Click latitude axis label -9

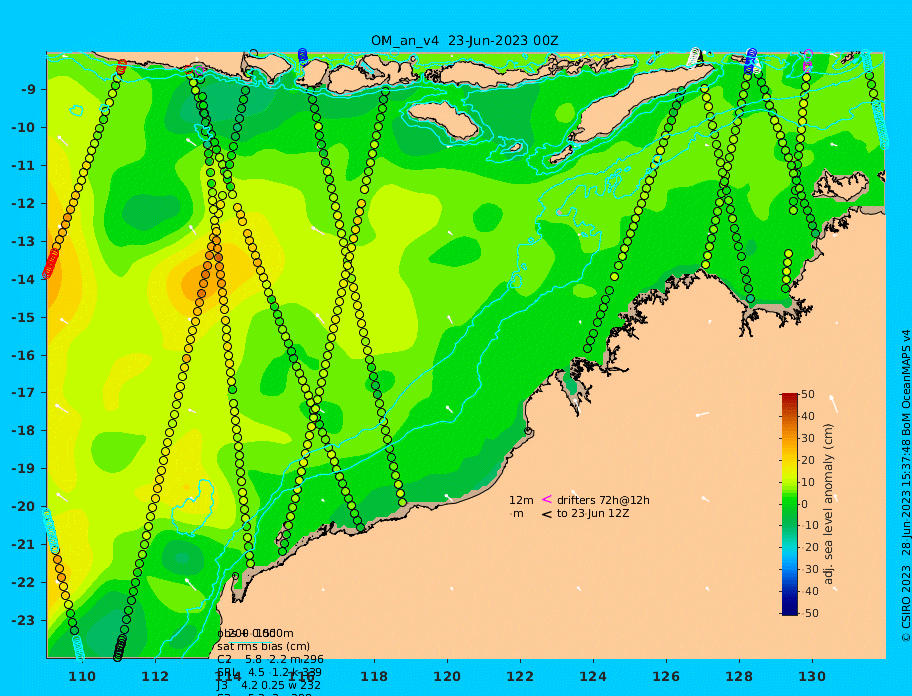[29, 90]
